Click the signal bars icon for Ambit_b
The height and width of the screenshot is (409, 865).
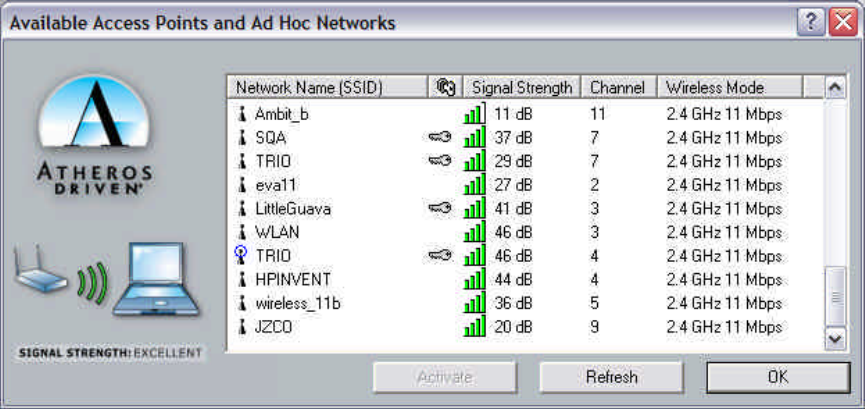[x=474, y=113]
